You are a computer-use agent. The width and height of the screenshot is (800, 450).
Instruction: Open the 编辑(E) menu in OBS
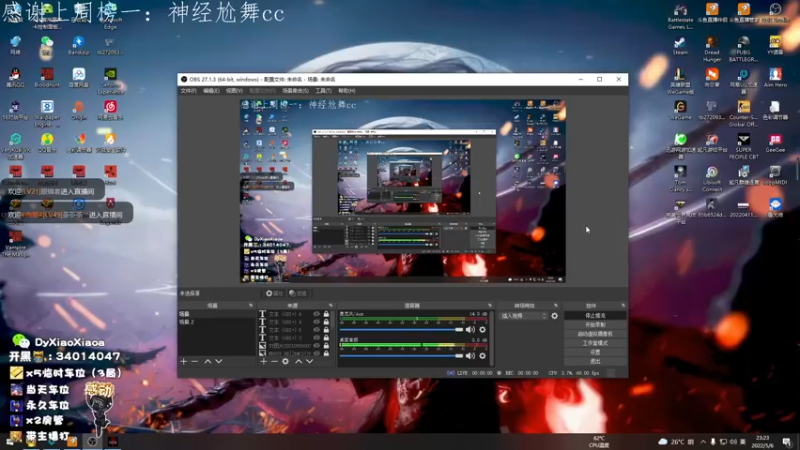click(x=211, y=91)
